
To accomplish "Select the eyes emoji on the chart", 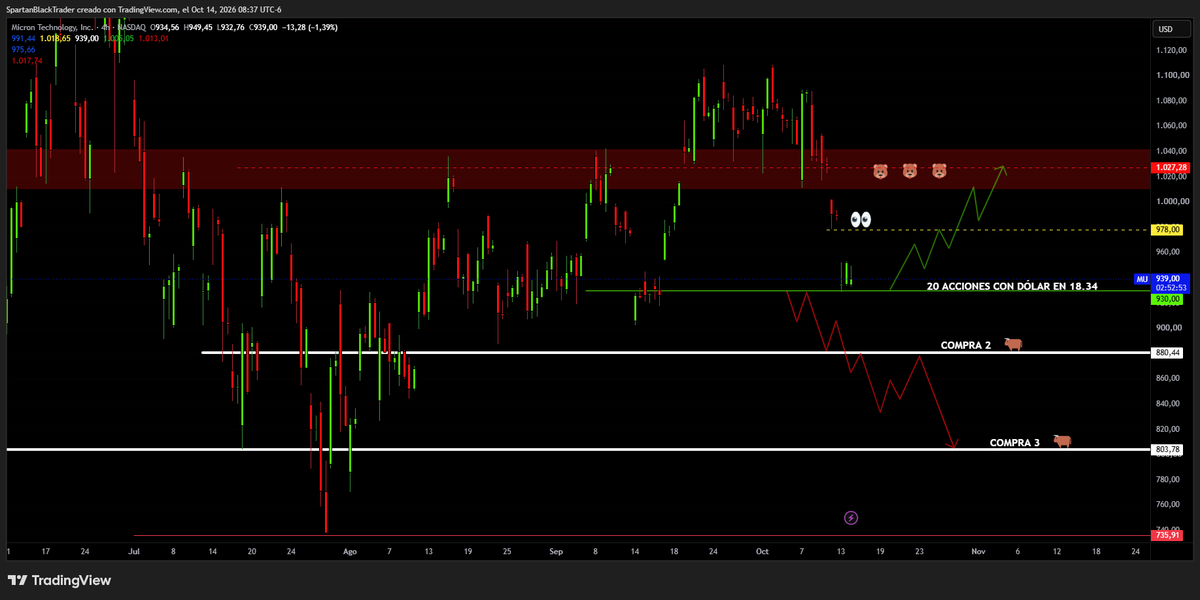I will pyautogui.click(x=860, y=219).
